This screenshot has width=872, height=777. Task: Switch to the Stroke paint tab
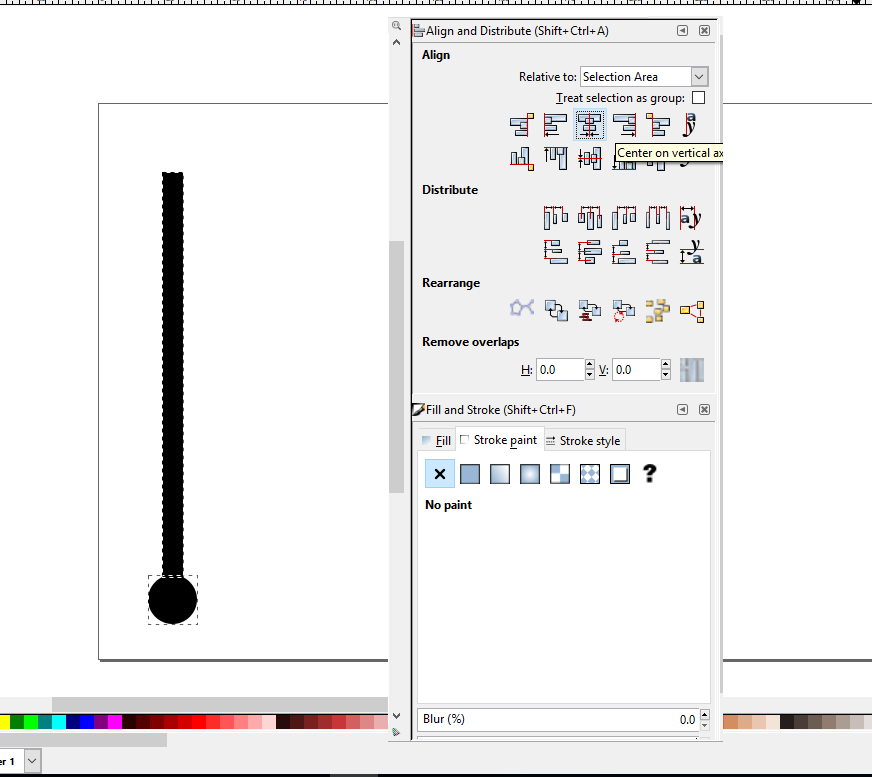499,440
